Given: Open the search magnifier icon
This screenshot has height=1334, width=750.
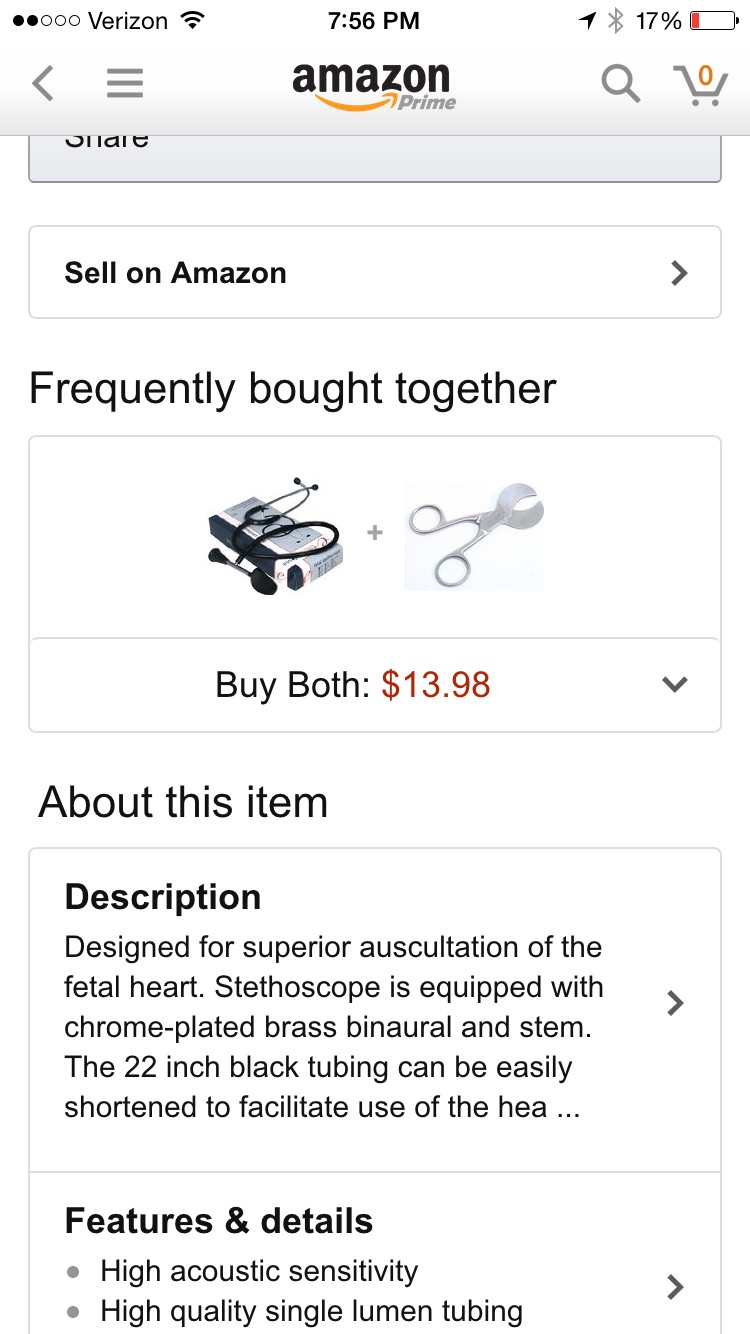Looking at the screenshot, I should (x=620, y=84).
